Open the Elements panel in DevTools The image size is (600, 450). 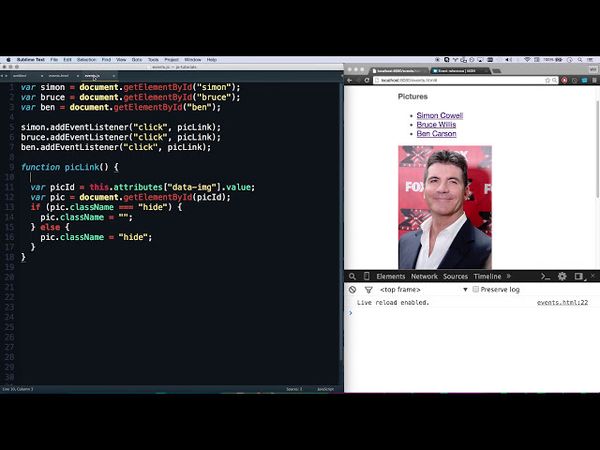click(390, 276)
